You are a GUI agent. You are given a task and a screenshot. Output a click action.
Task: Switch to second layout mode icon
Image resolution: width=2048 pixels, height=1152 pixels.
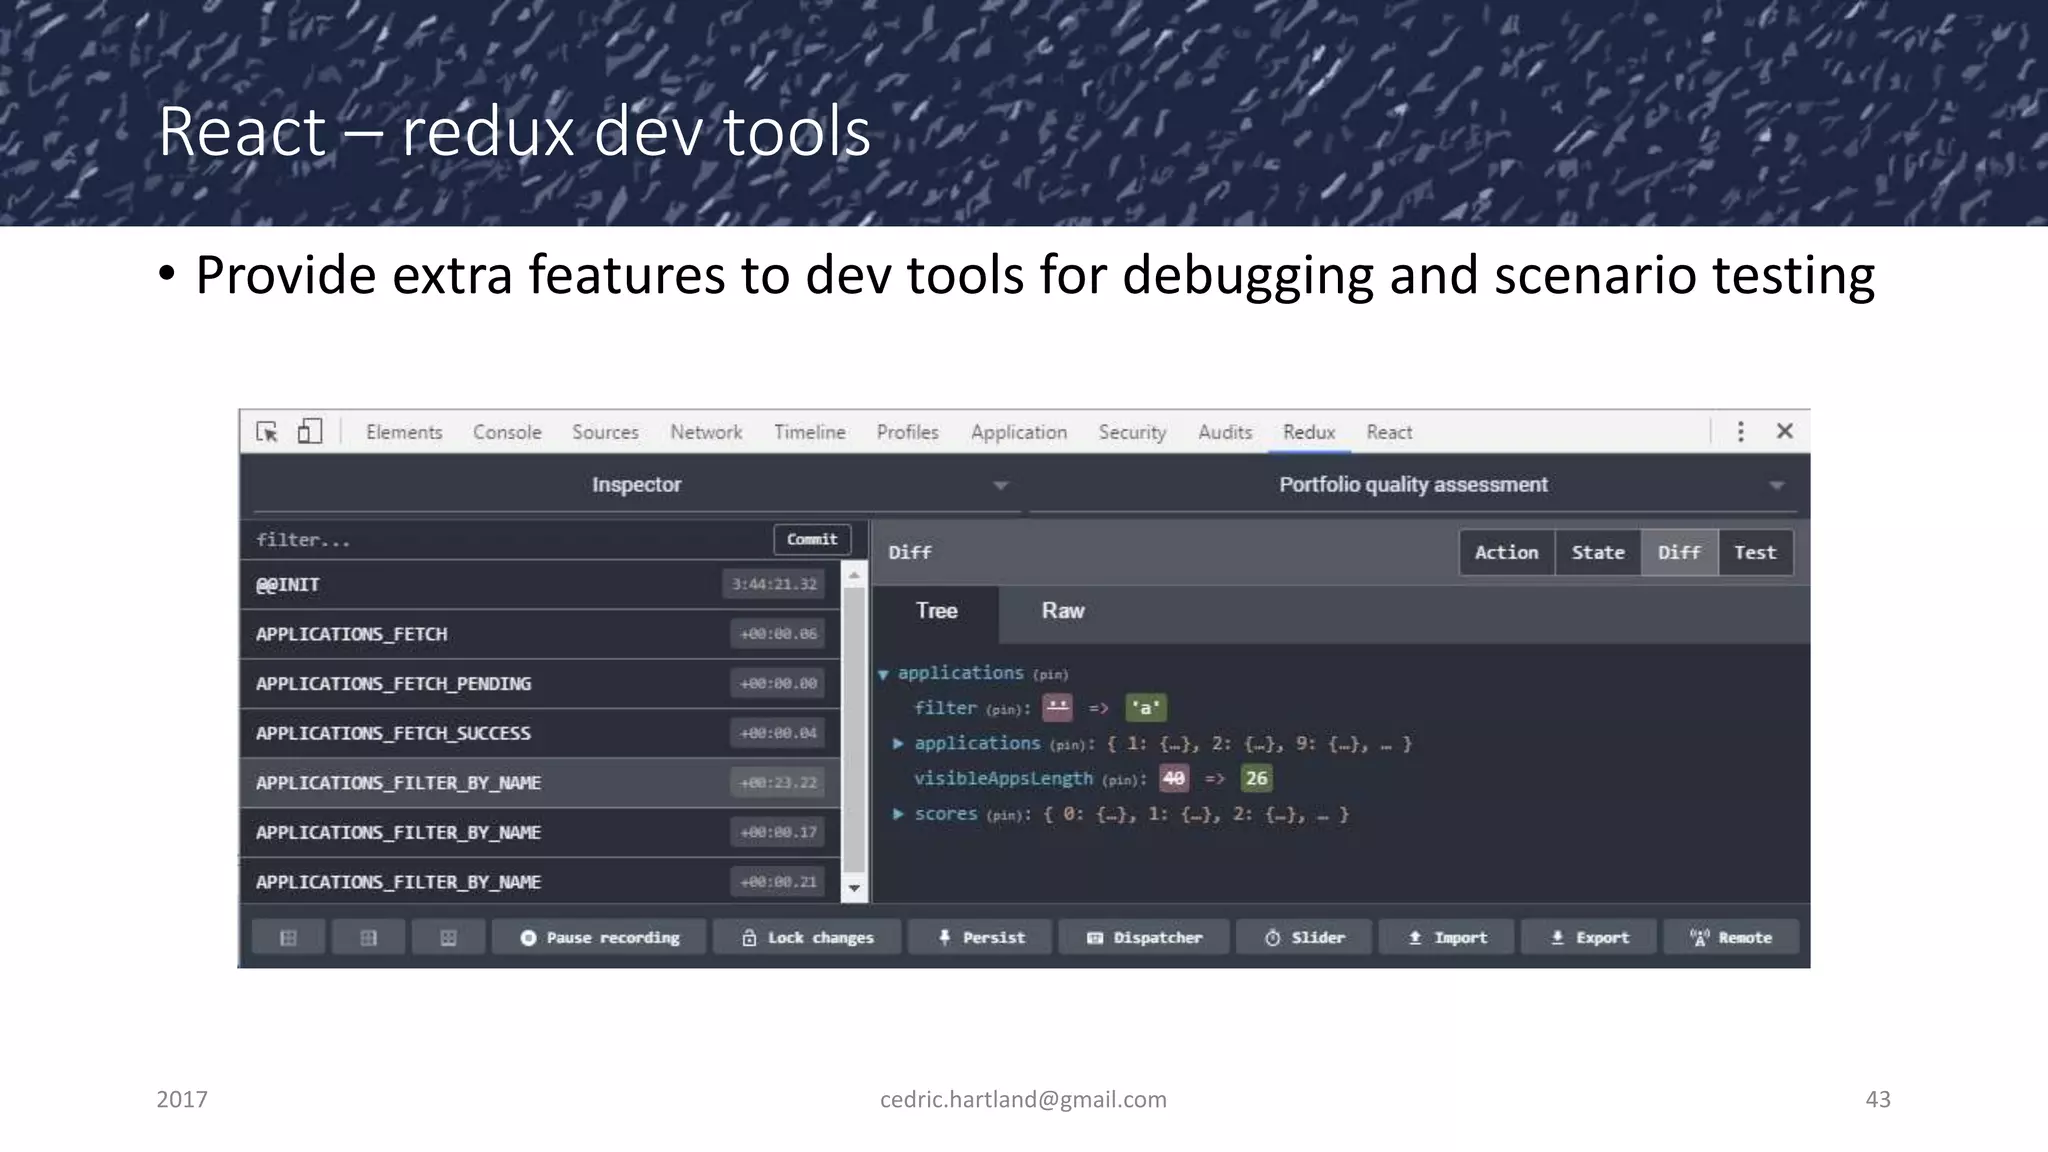pyautogui.click(x=368, y=937)
